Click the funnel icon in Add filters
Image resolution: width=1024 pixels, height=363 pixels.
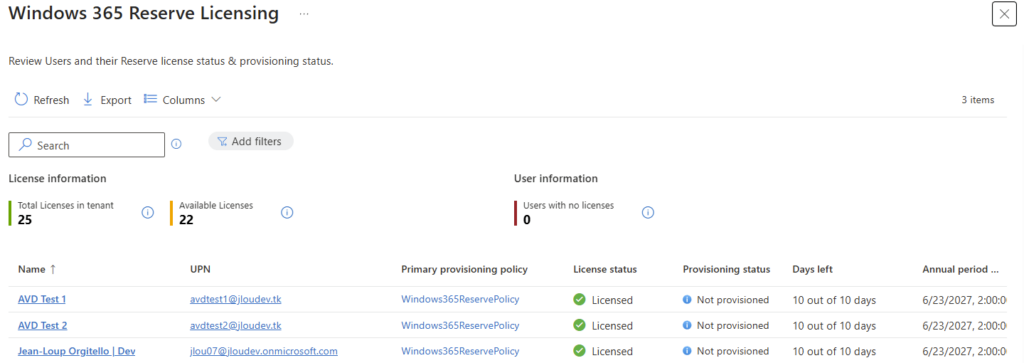pos(222,141)
